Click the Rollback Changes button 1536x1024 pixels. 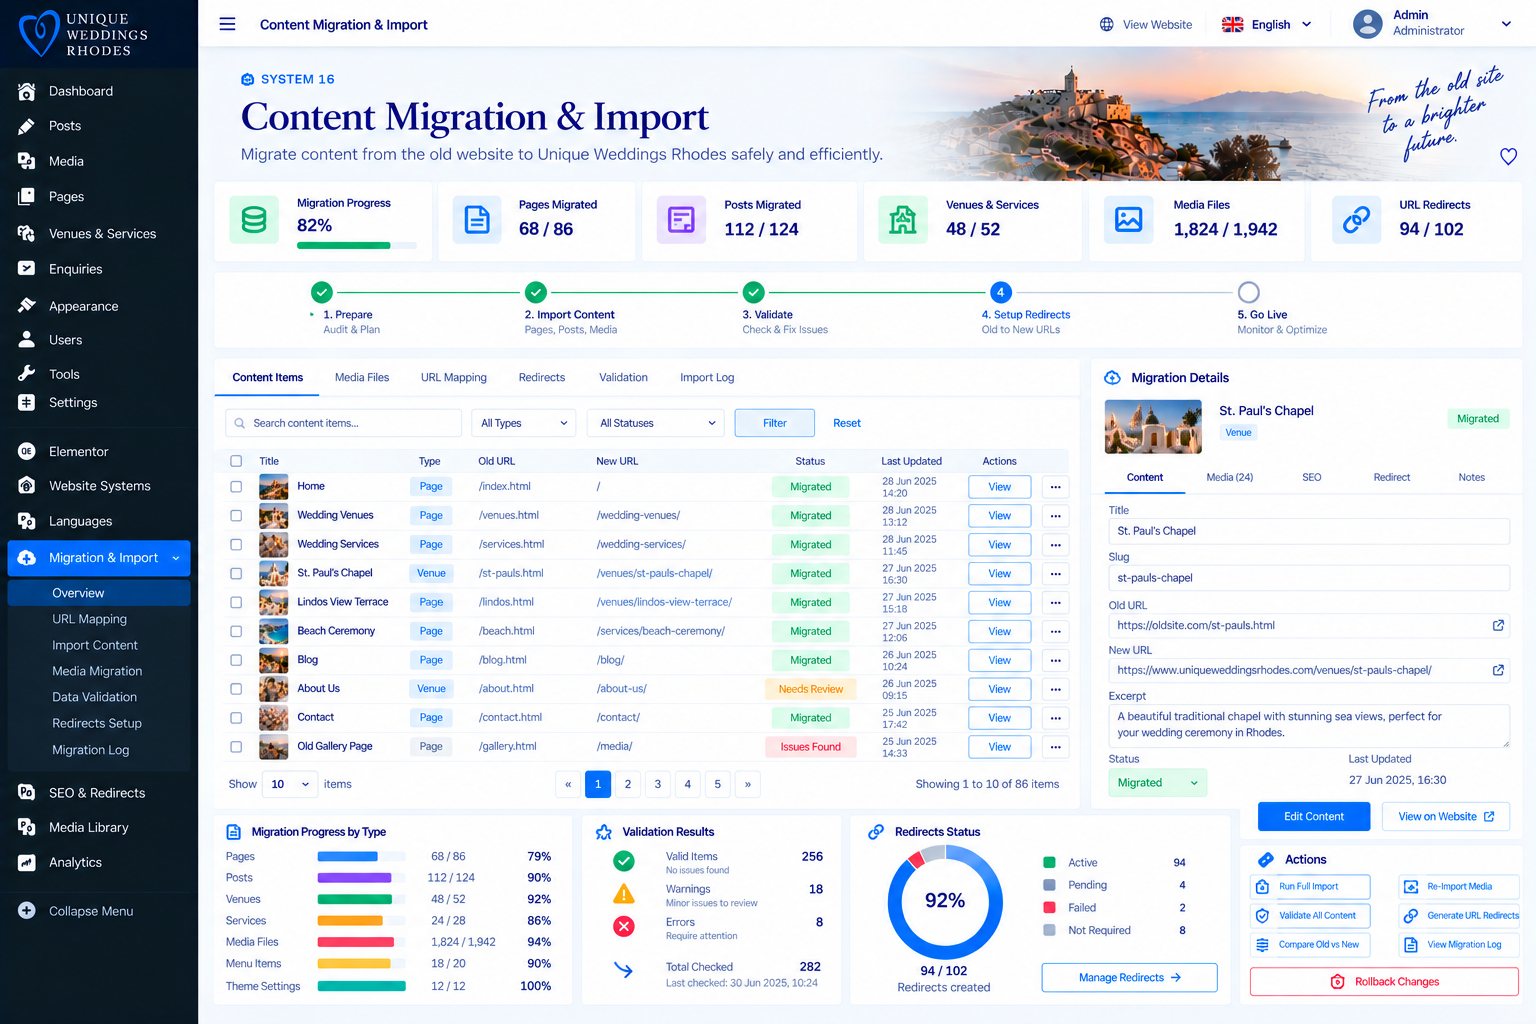point(1384,982)
